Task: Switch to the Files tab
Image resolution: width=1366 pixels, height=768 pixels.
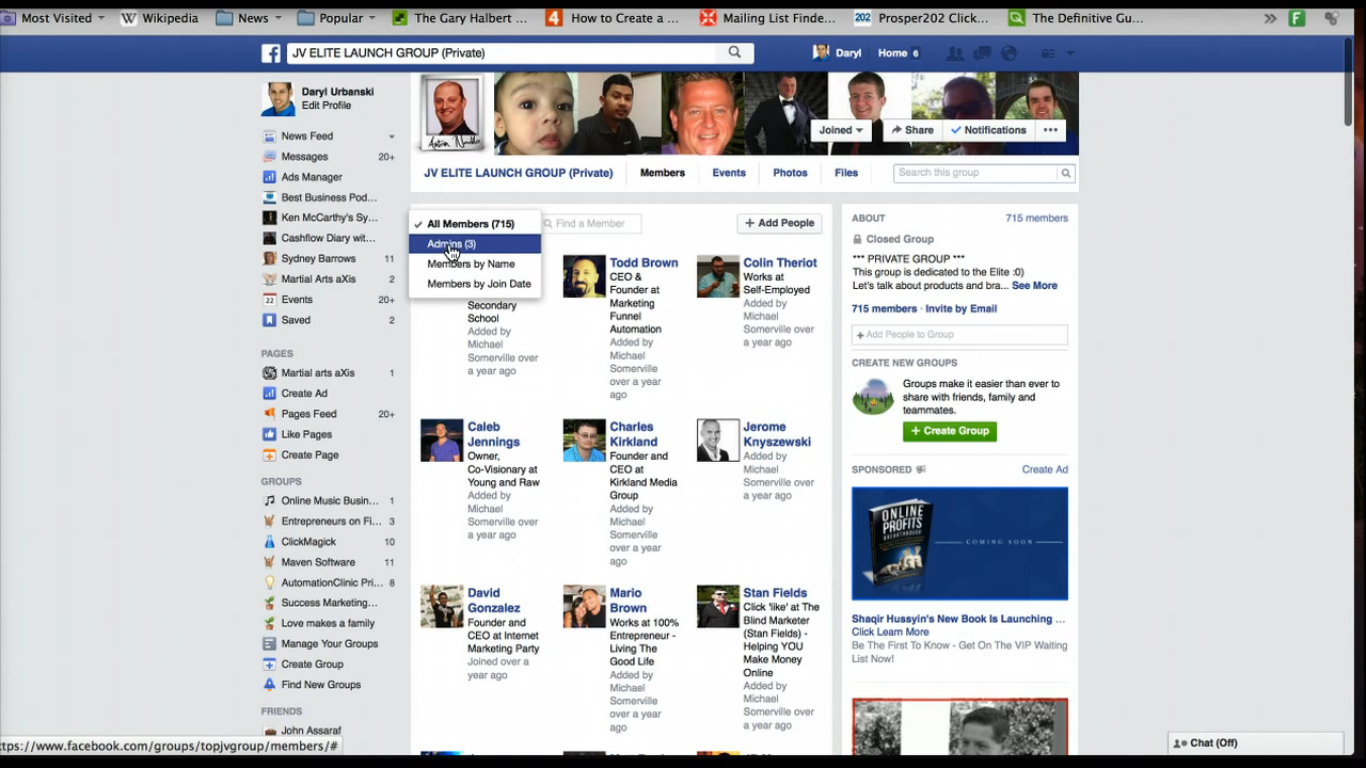Action: tap(846, 173)
